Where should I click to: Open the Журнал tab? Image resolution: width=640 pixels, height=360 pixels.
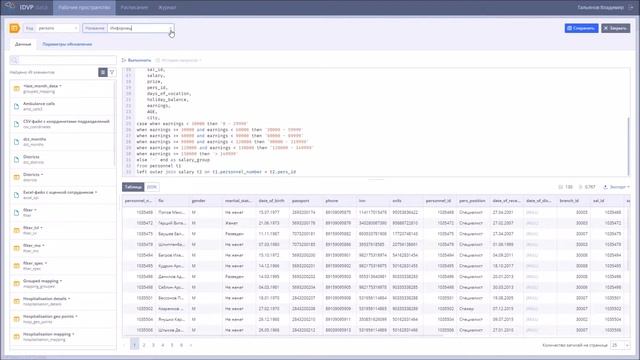point(167,7)
